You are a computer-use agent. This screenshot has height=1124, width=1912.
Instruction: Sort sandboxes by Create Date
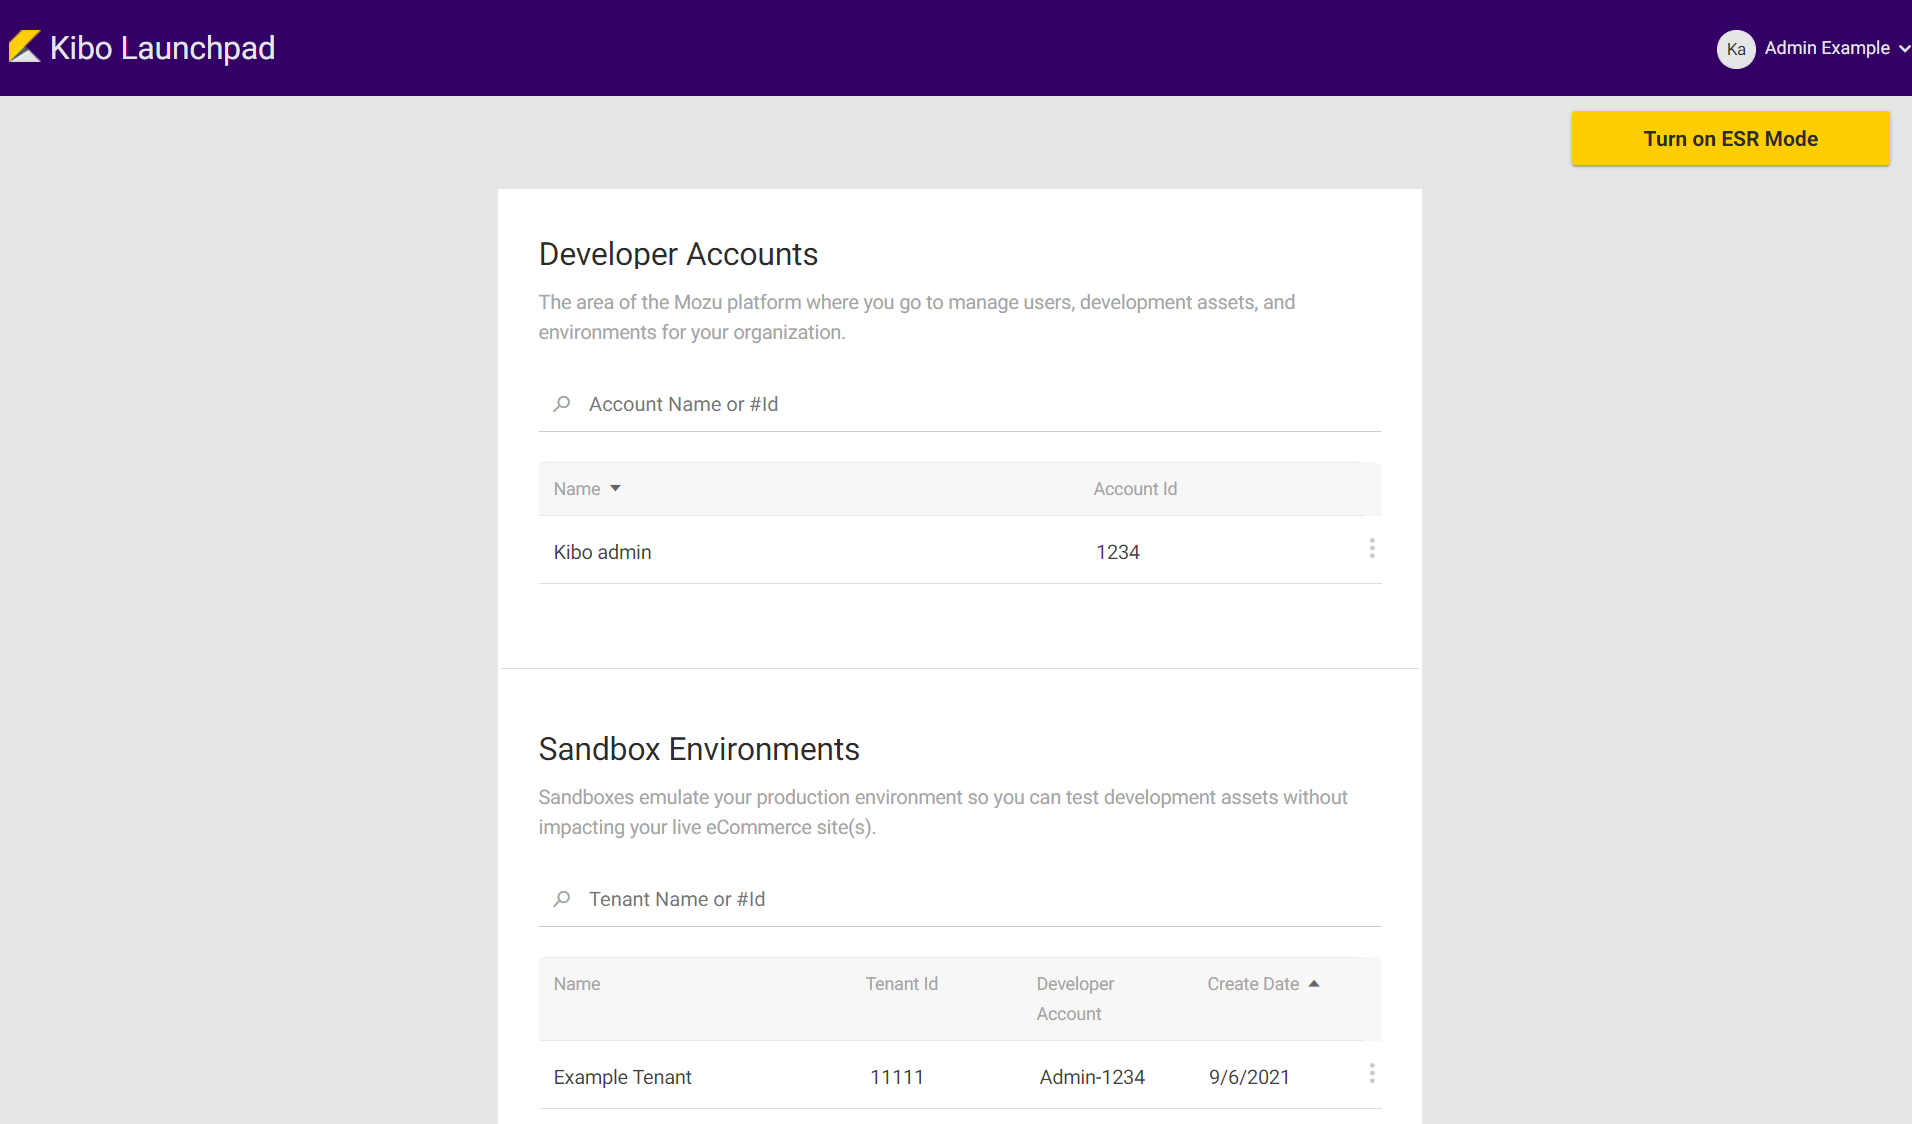[1263, 984]
